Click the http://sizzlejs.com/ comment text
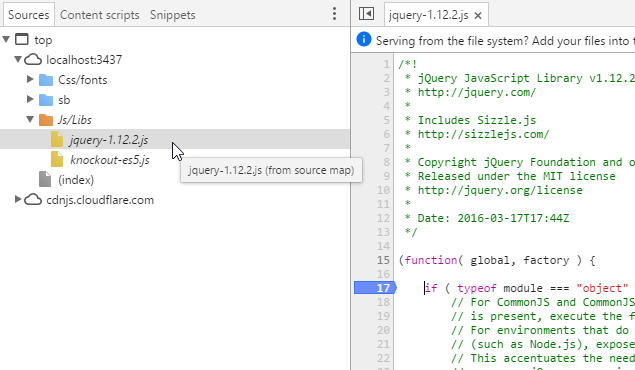Image resolution: width=635 pixels, height=370 pixels. [x=483, y=134]
